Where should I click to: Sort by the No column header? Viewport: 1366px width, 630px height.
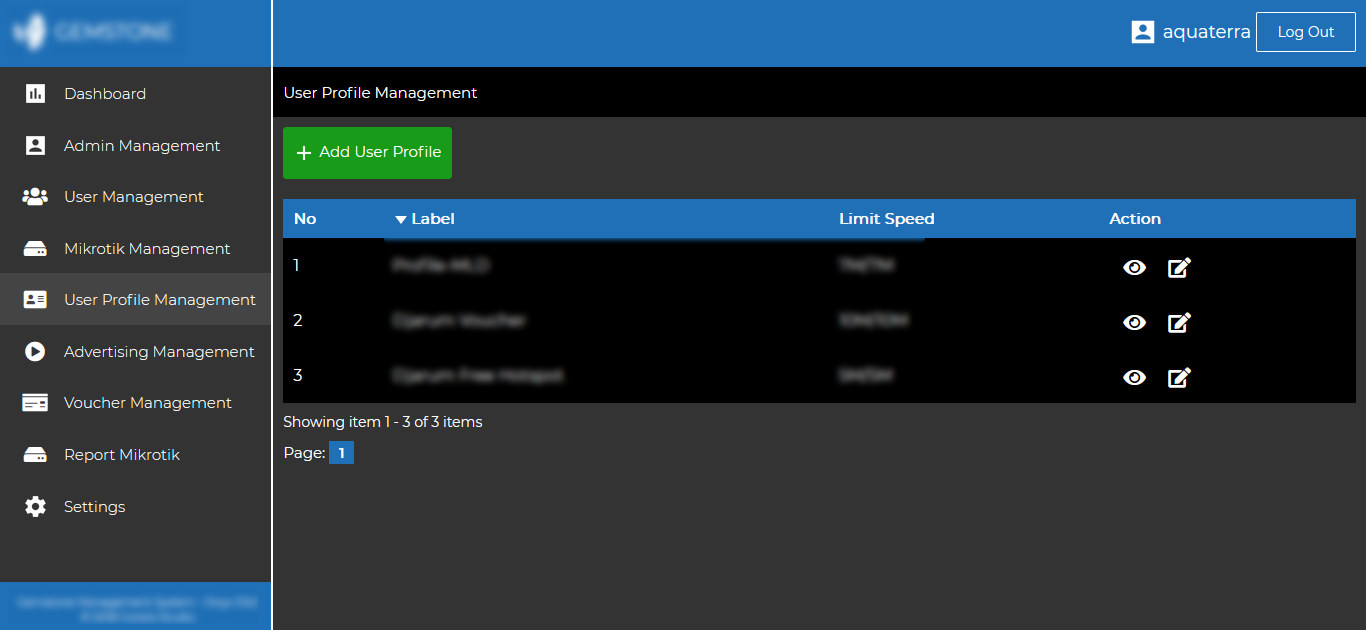(x=305, y=219)
